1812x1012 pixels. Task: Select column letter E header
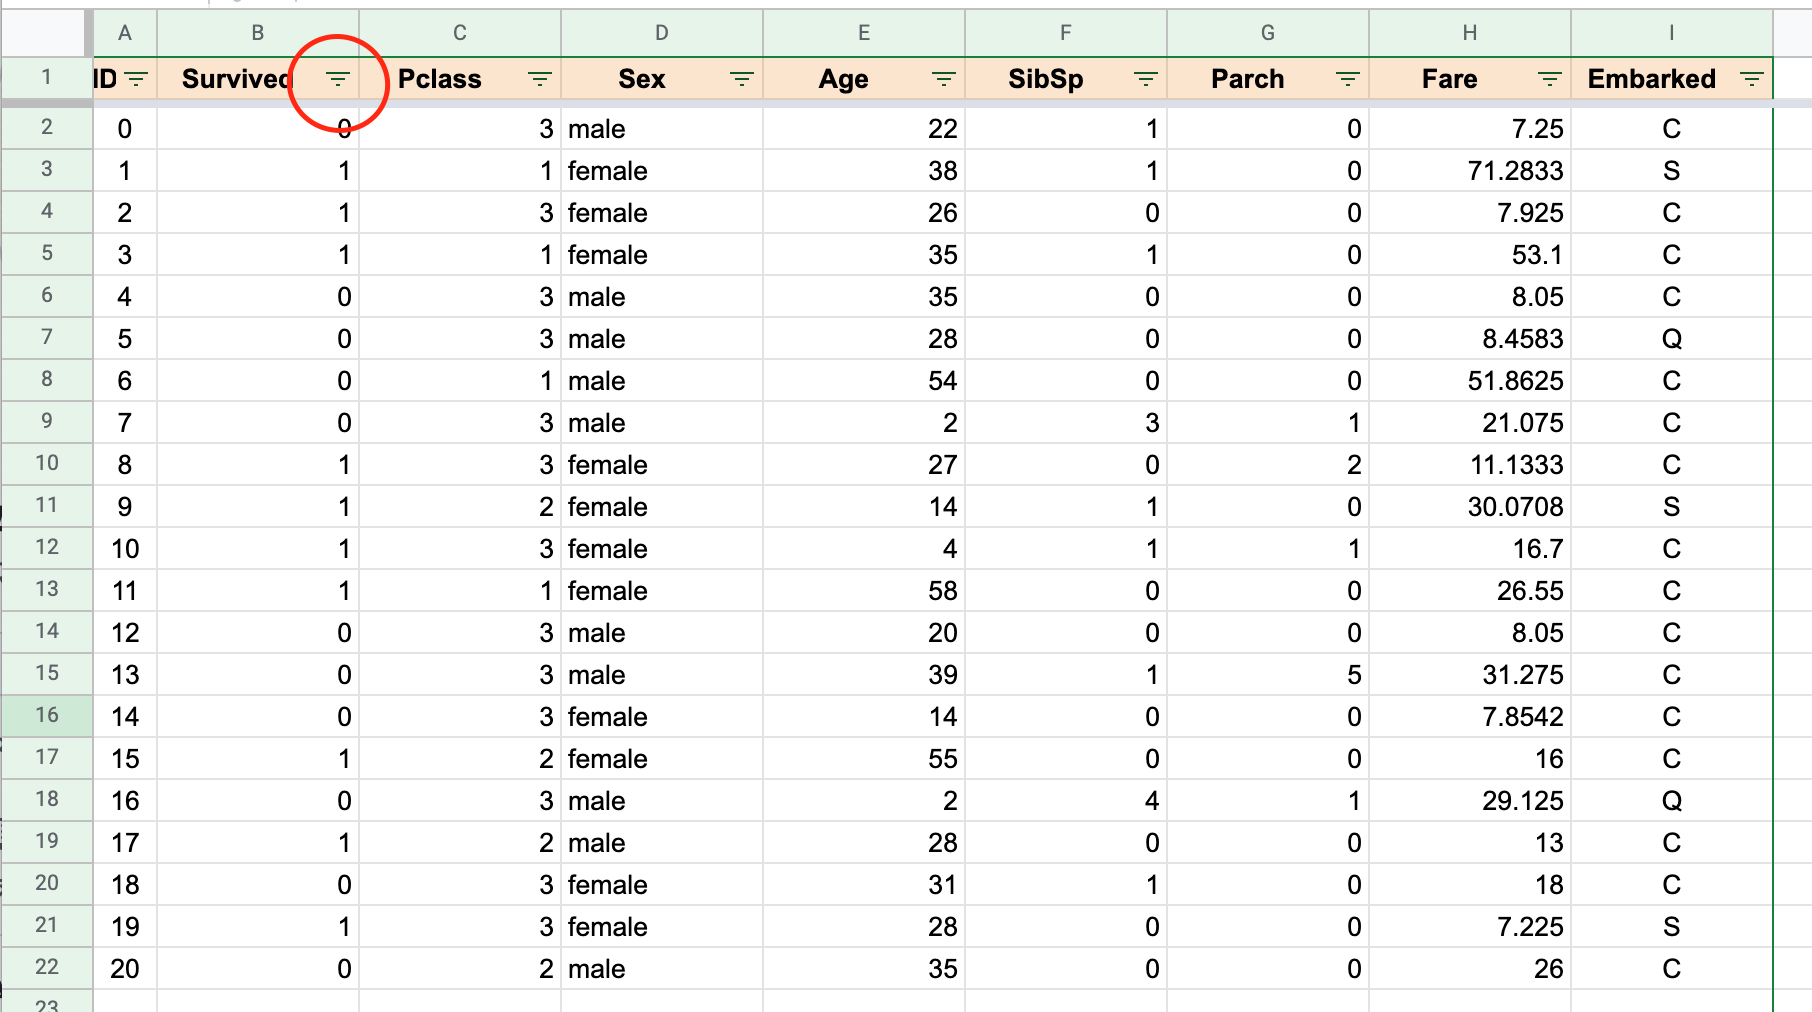pyautogui.click(x=864, y=33)
